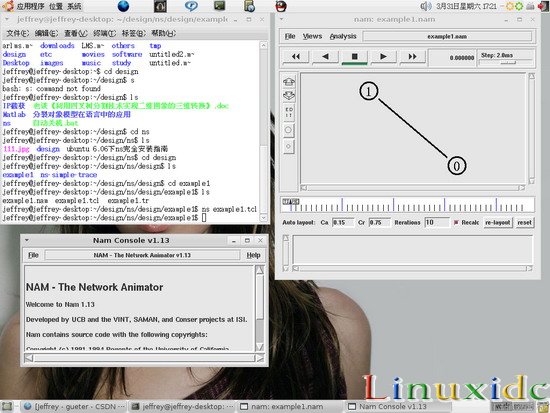Viewport: 550px width, 413px height.
Task: Open Analysis menu in nam
Action: pos(343,36)
